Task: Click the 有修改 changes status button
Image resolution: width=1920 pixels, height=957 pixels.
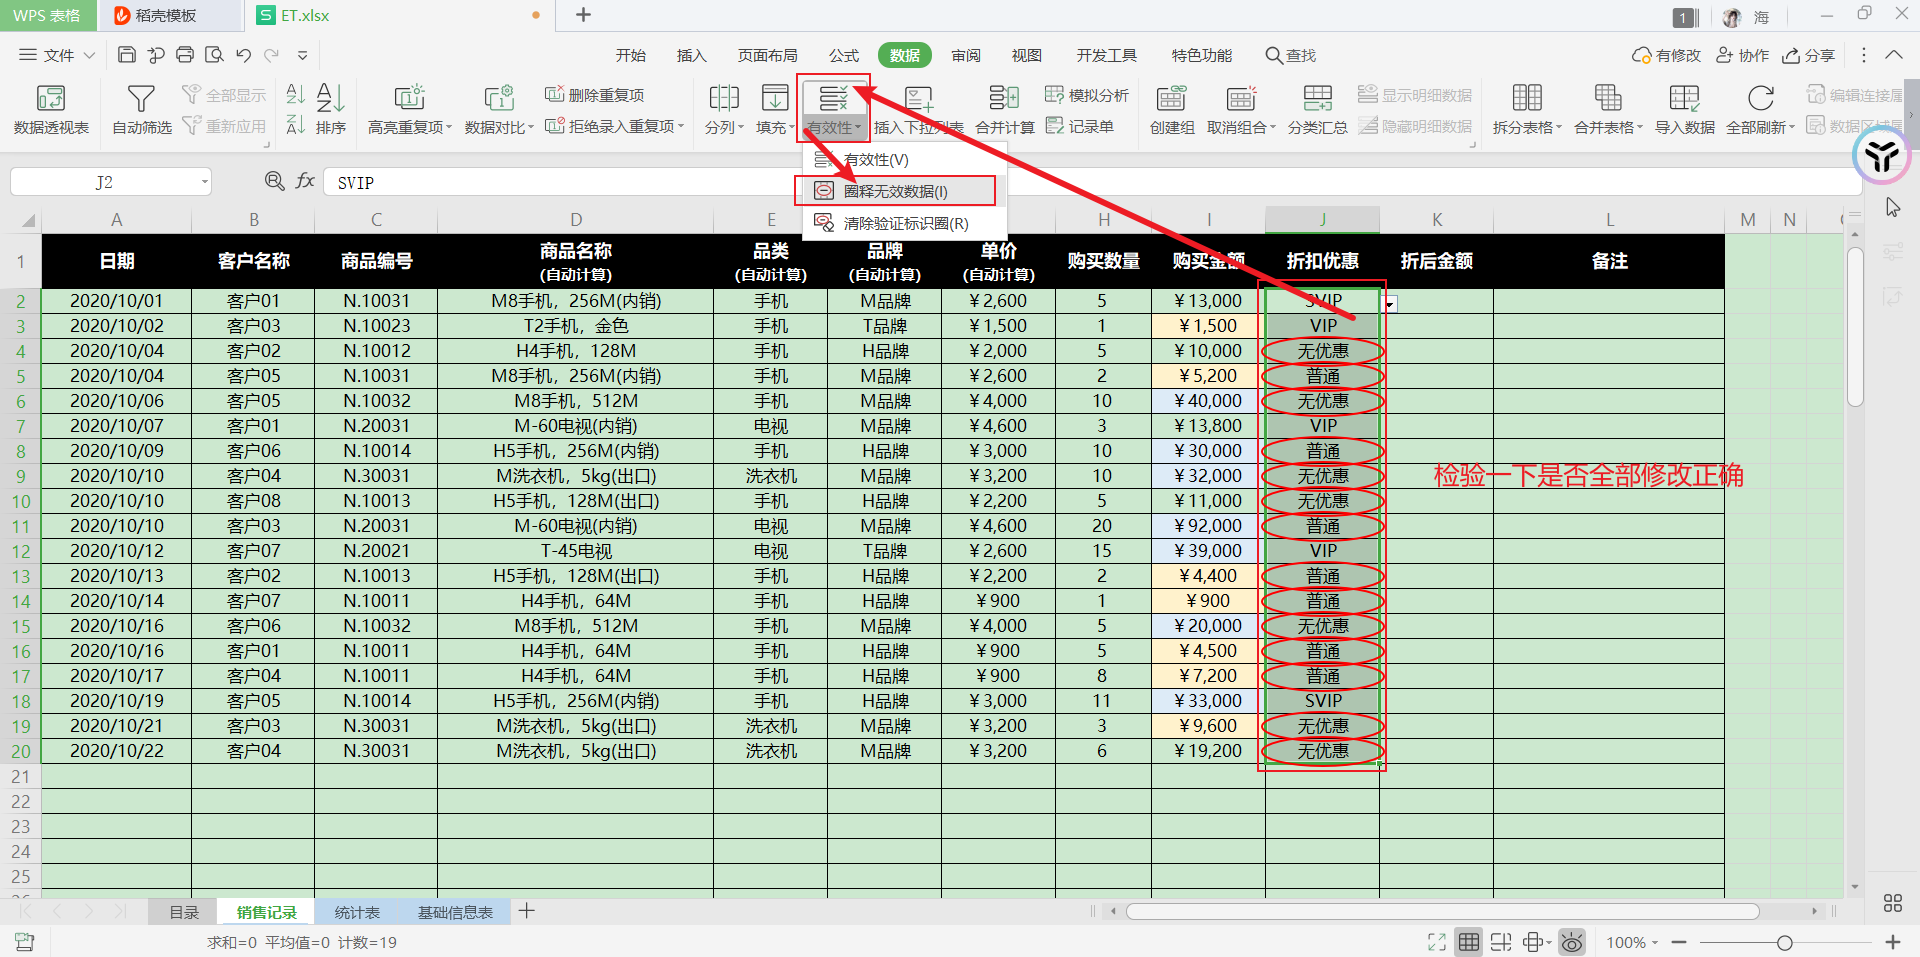Action: point(1666,55)
